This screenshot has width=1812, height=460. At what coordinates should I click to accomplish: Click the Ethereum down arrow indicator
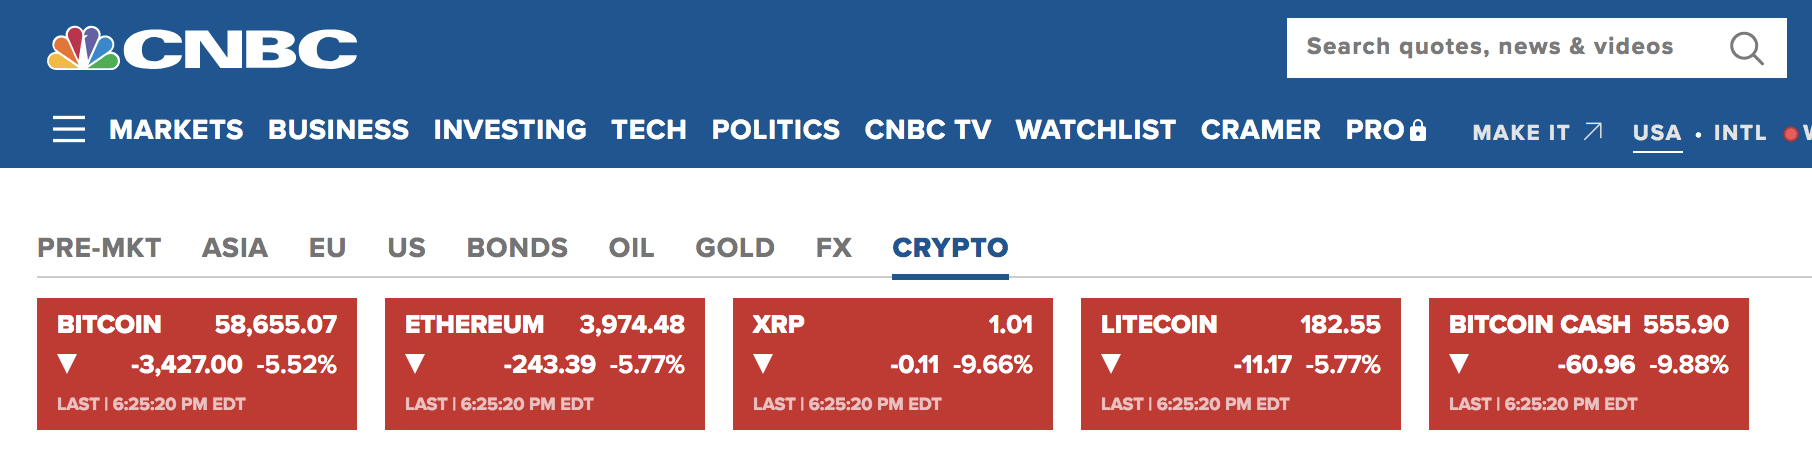click(x=415, y=364)
